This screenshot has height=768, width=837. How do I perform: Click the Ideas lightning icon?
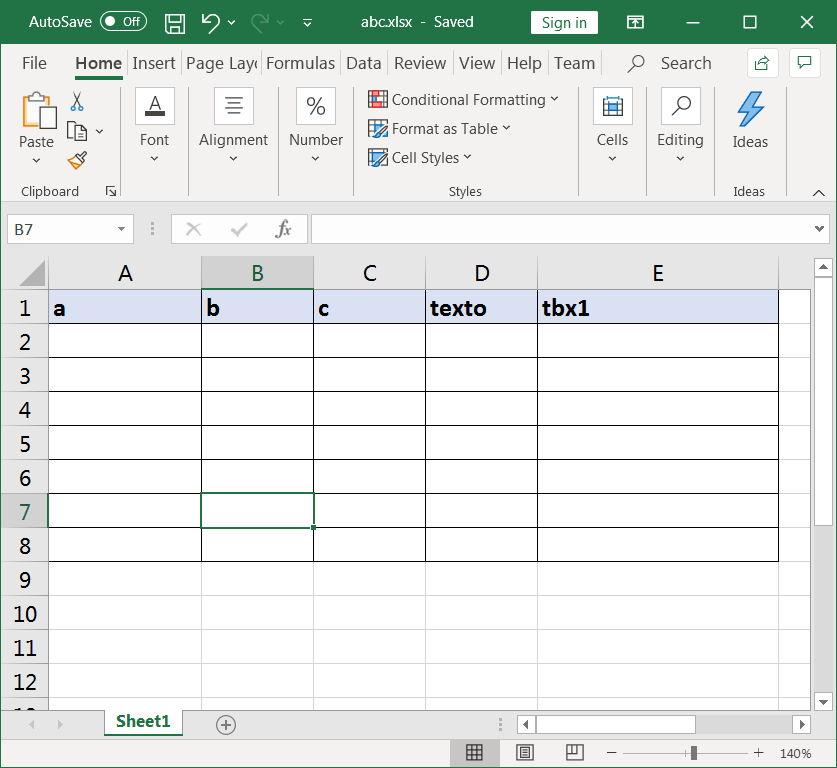click(750, 109)
